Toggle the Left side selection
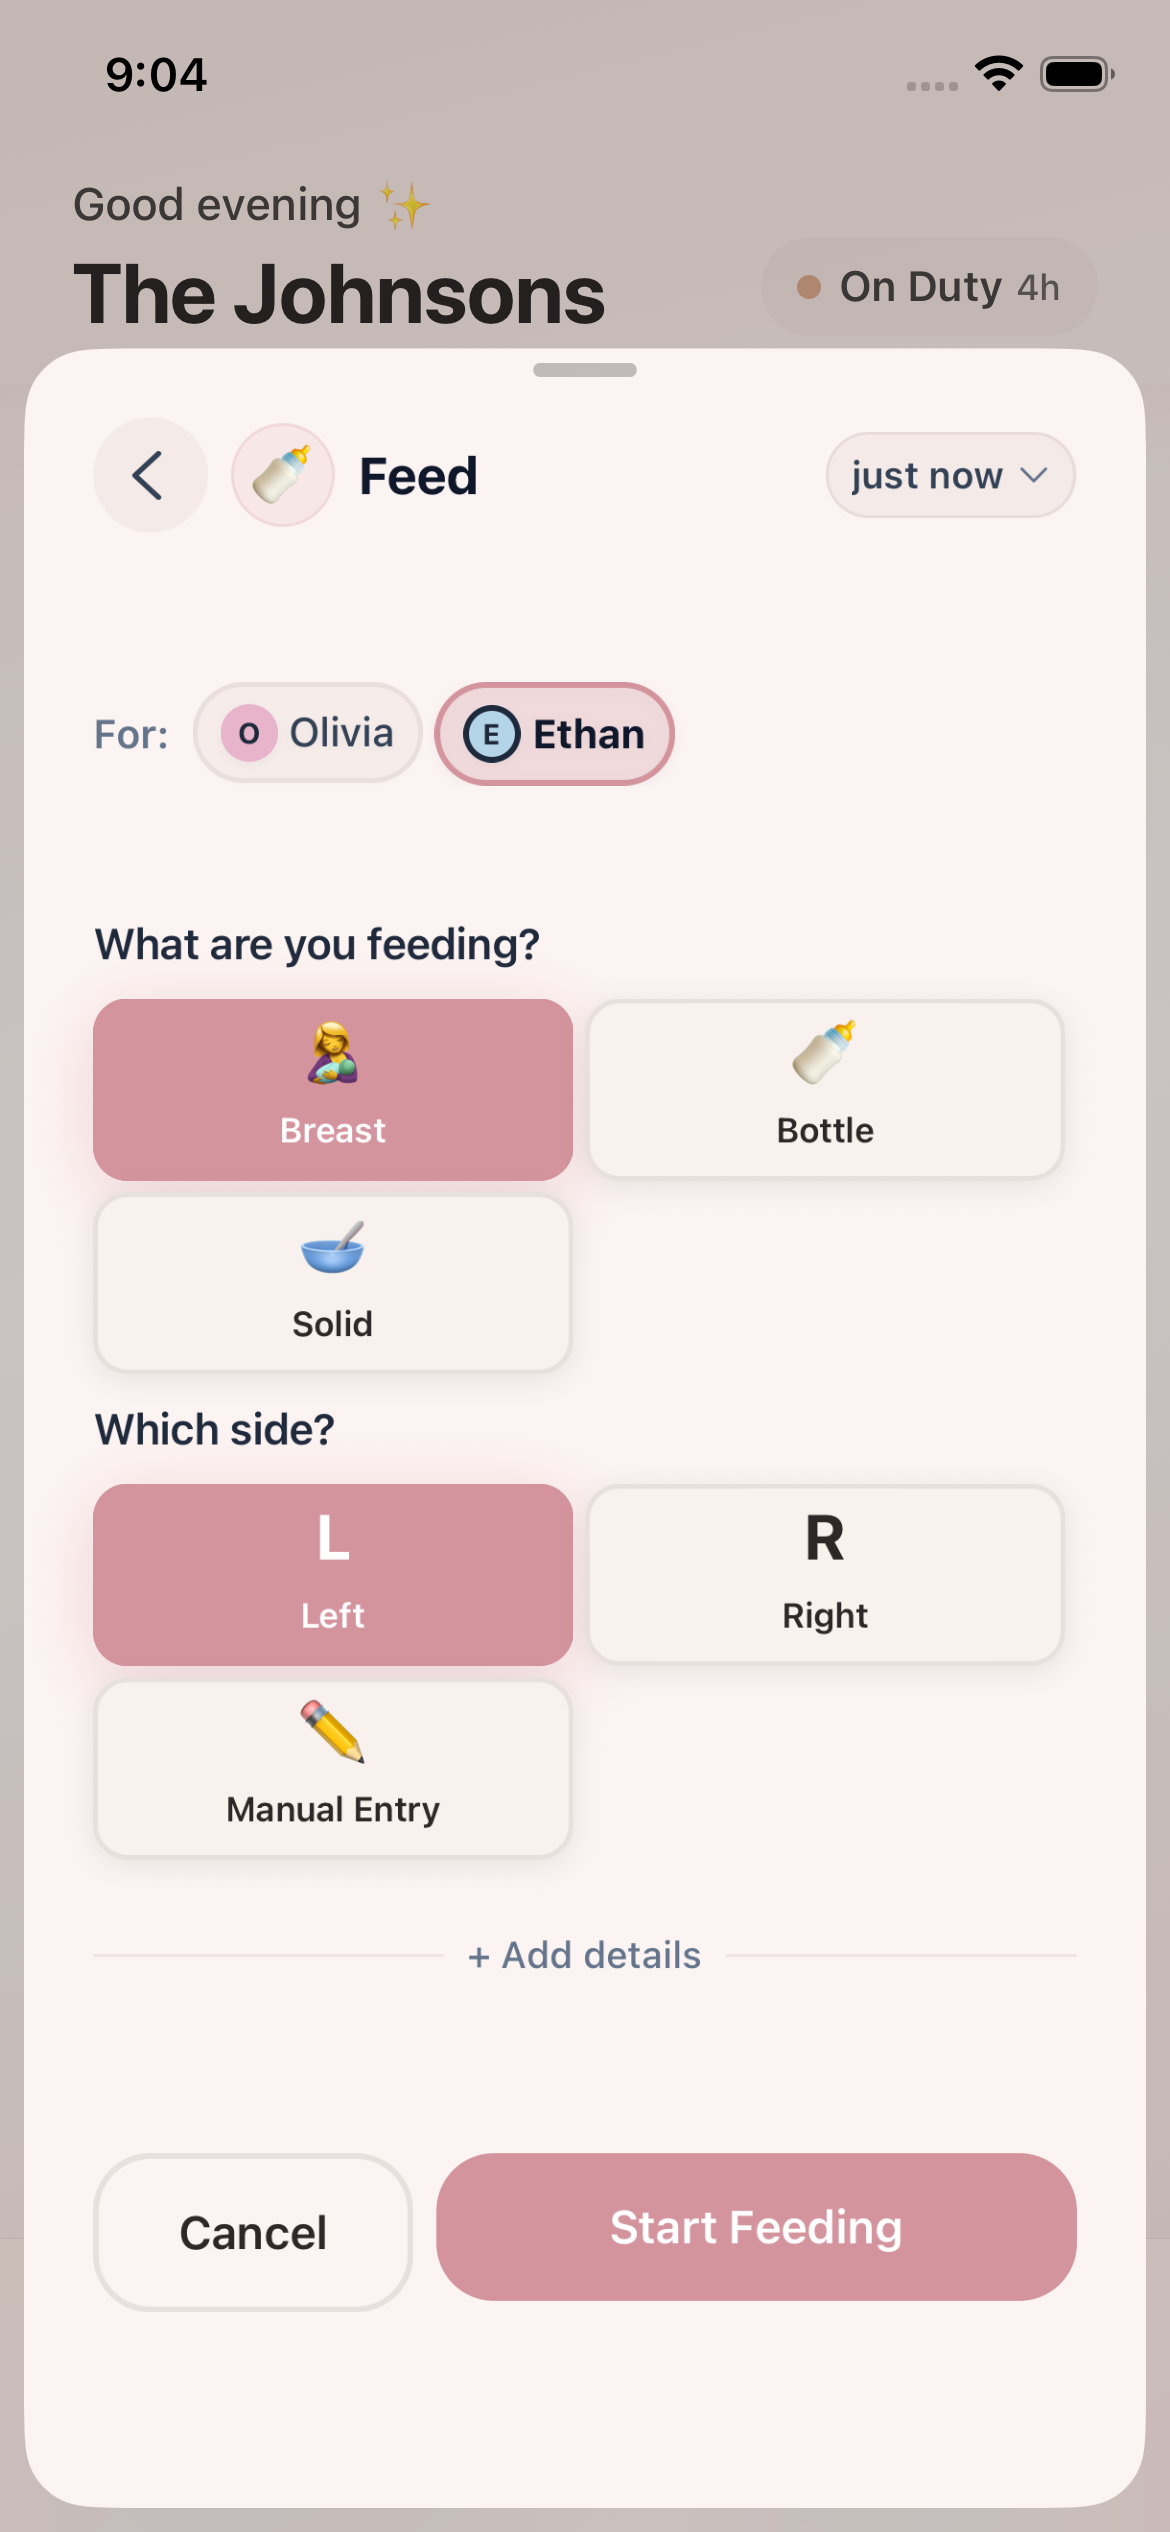 (x=333, y=1573)
